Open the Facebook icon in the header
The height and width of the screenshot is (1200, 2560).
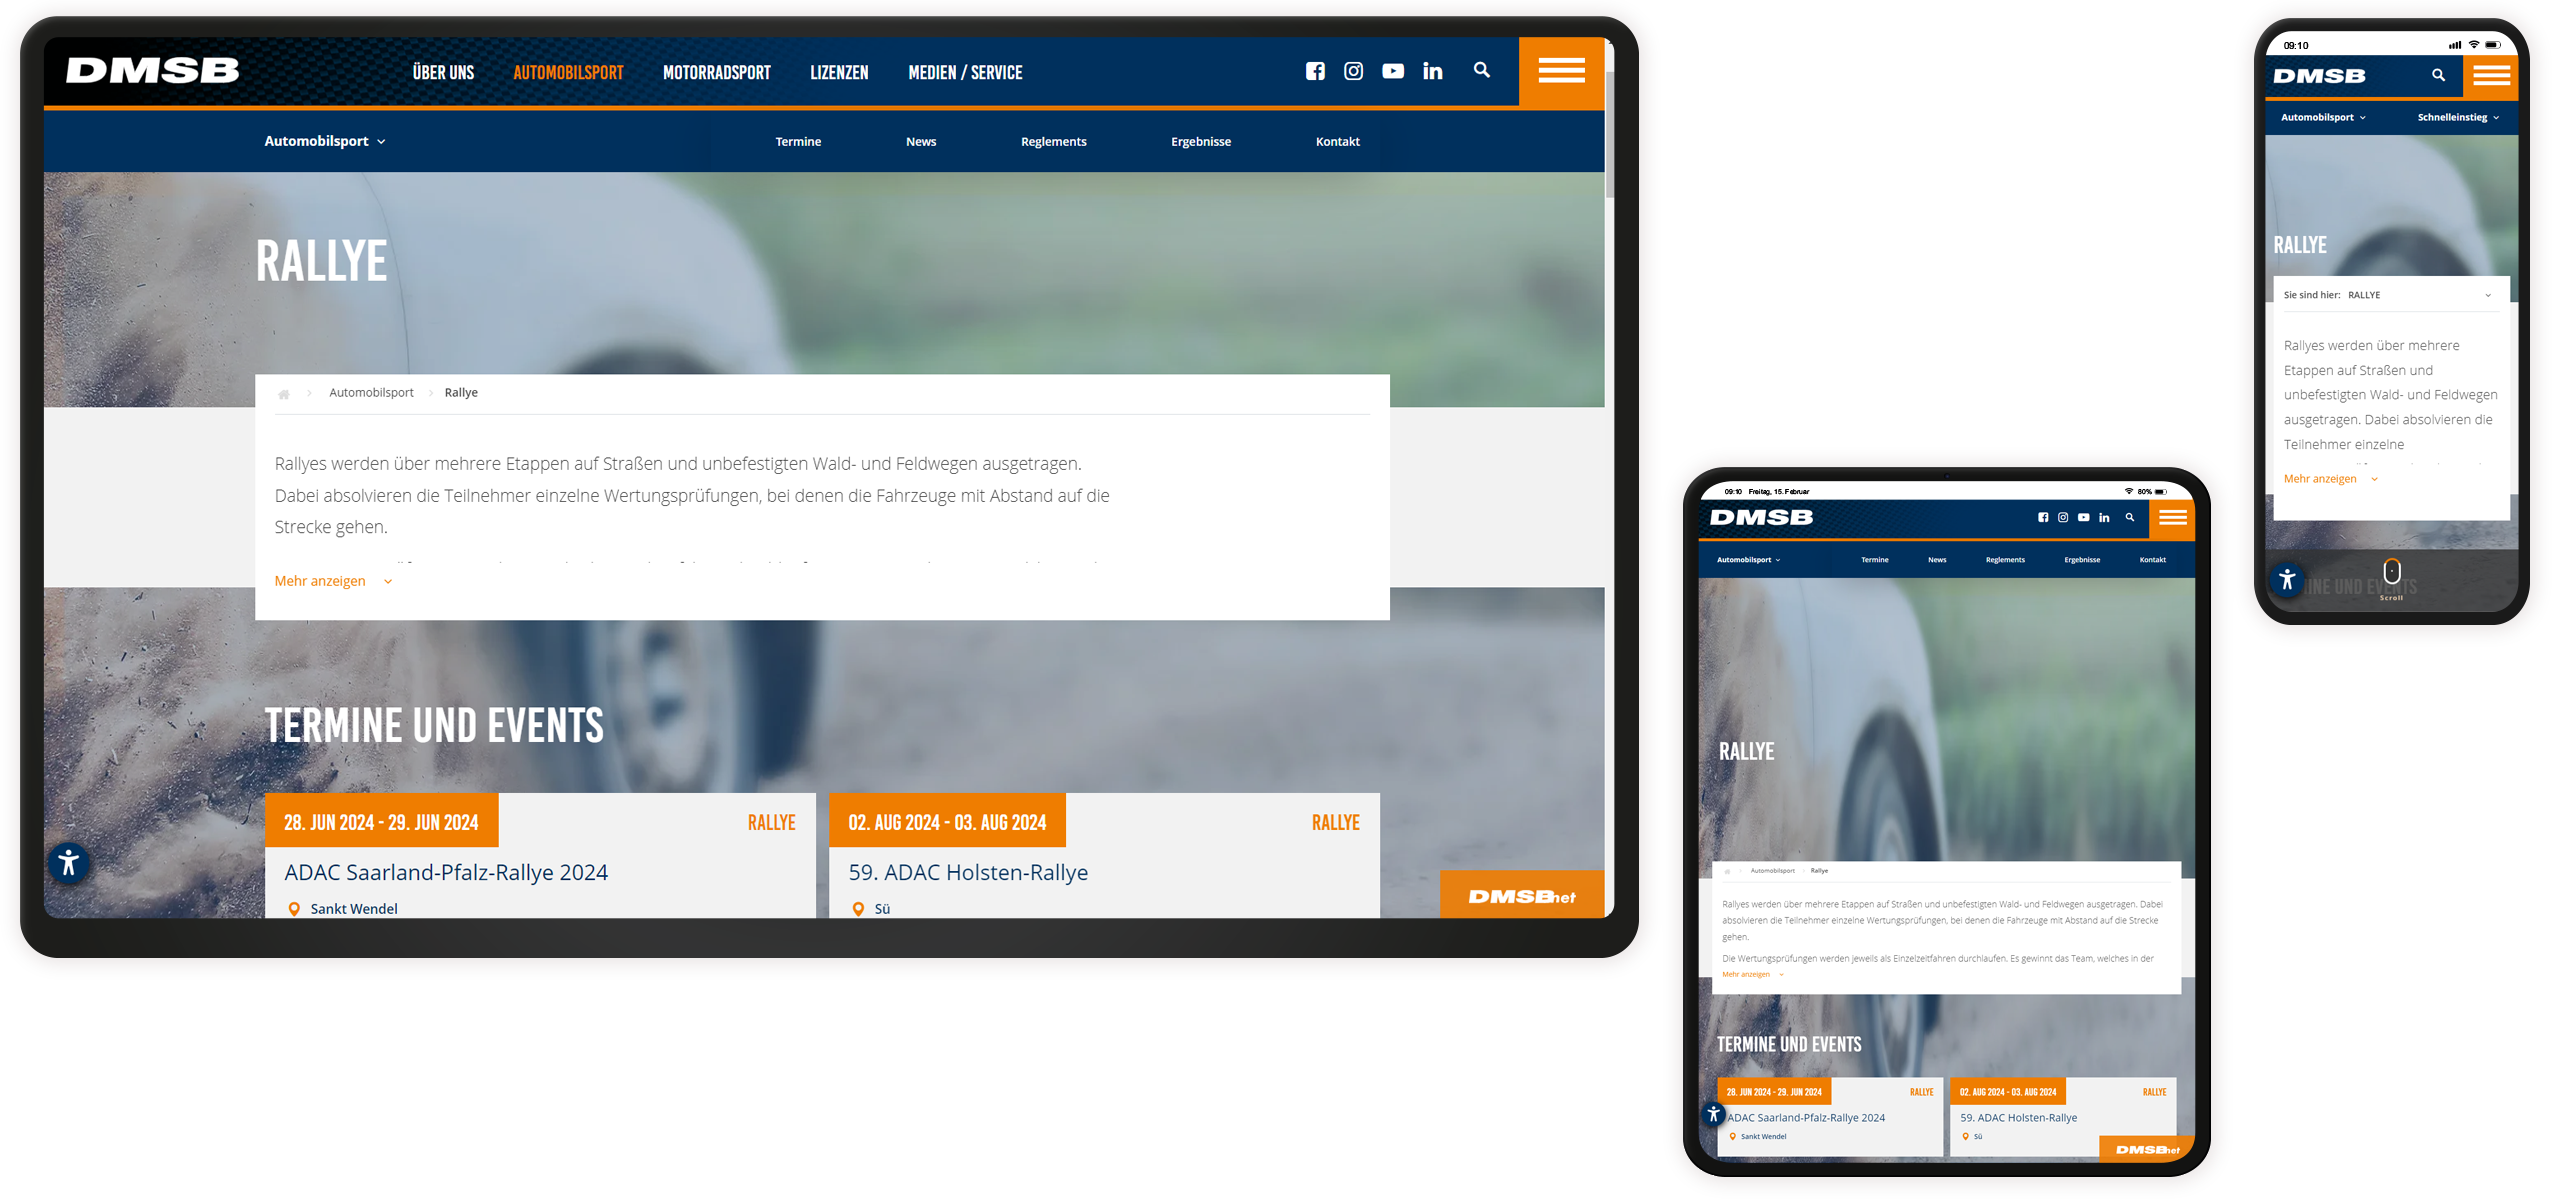[x=1316, y=70]
